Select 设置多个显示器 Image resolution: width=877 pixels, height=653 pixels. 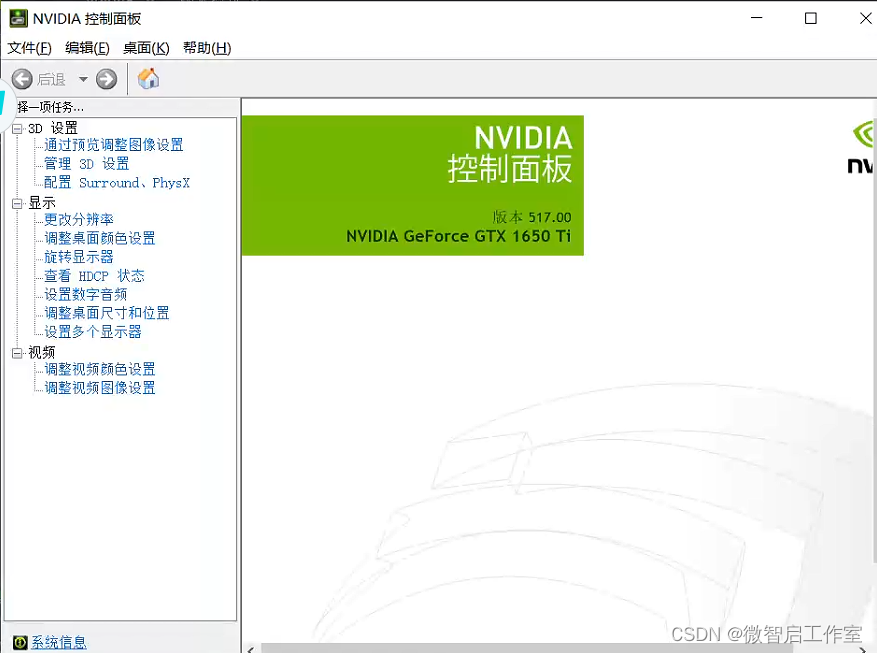93,332
